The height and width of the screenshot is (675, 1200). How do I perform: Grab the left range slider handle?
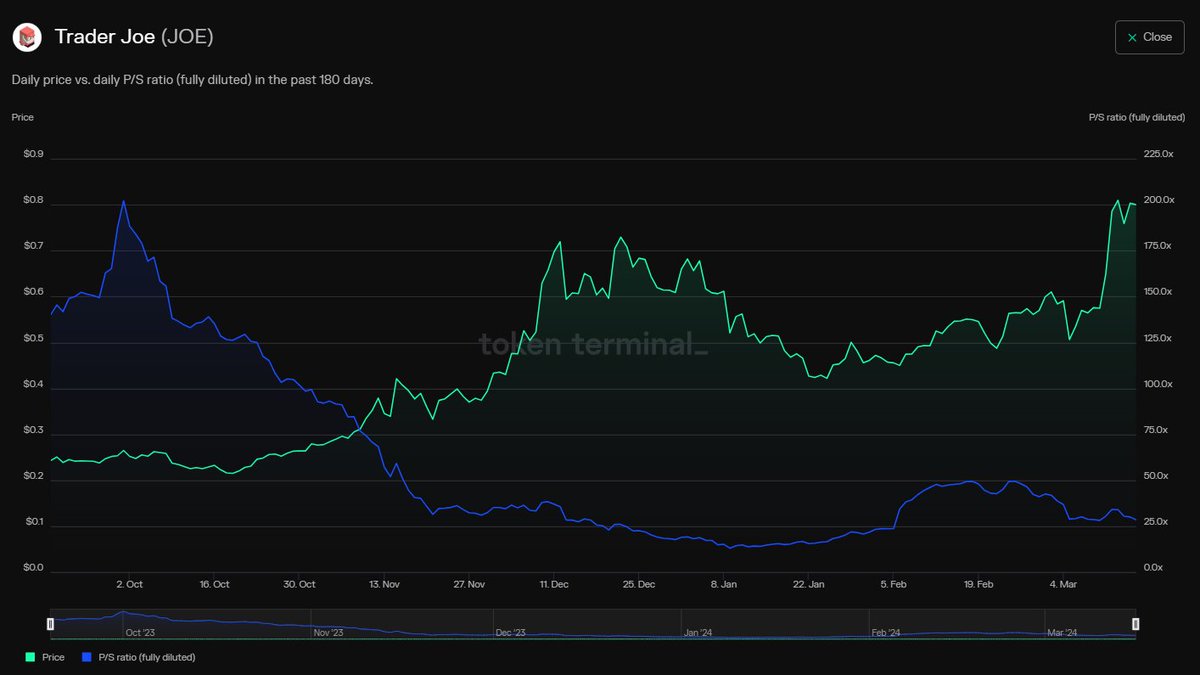click(x=51, y=624)
